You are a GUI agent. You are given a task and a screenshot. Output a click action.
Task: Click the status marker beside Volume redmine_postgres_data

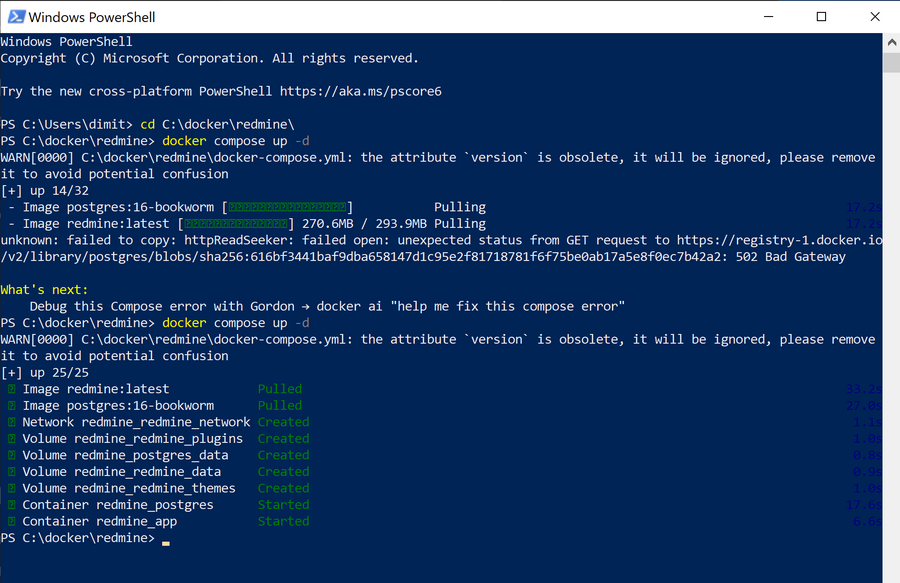tap(11, 456)
